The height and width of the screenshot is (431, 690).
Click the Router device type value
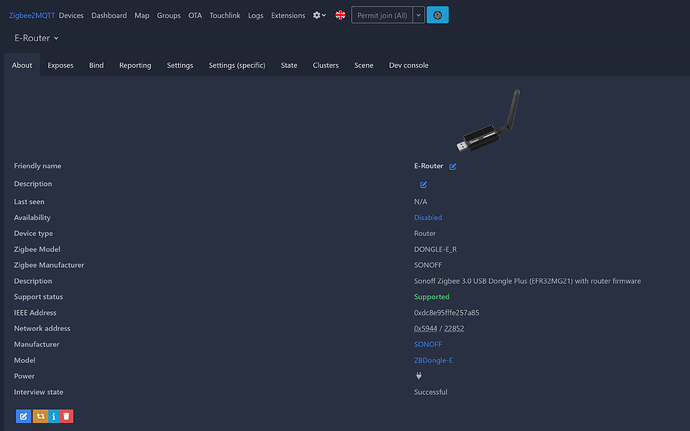tap(425, 233)
